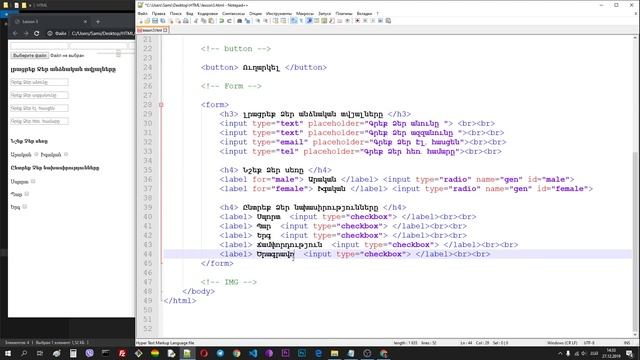Click the closing </form> tag on line 45
640x360 pixels.
click(x=217, y=263)
